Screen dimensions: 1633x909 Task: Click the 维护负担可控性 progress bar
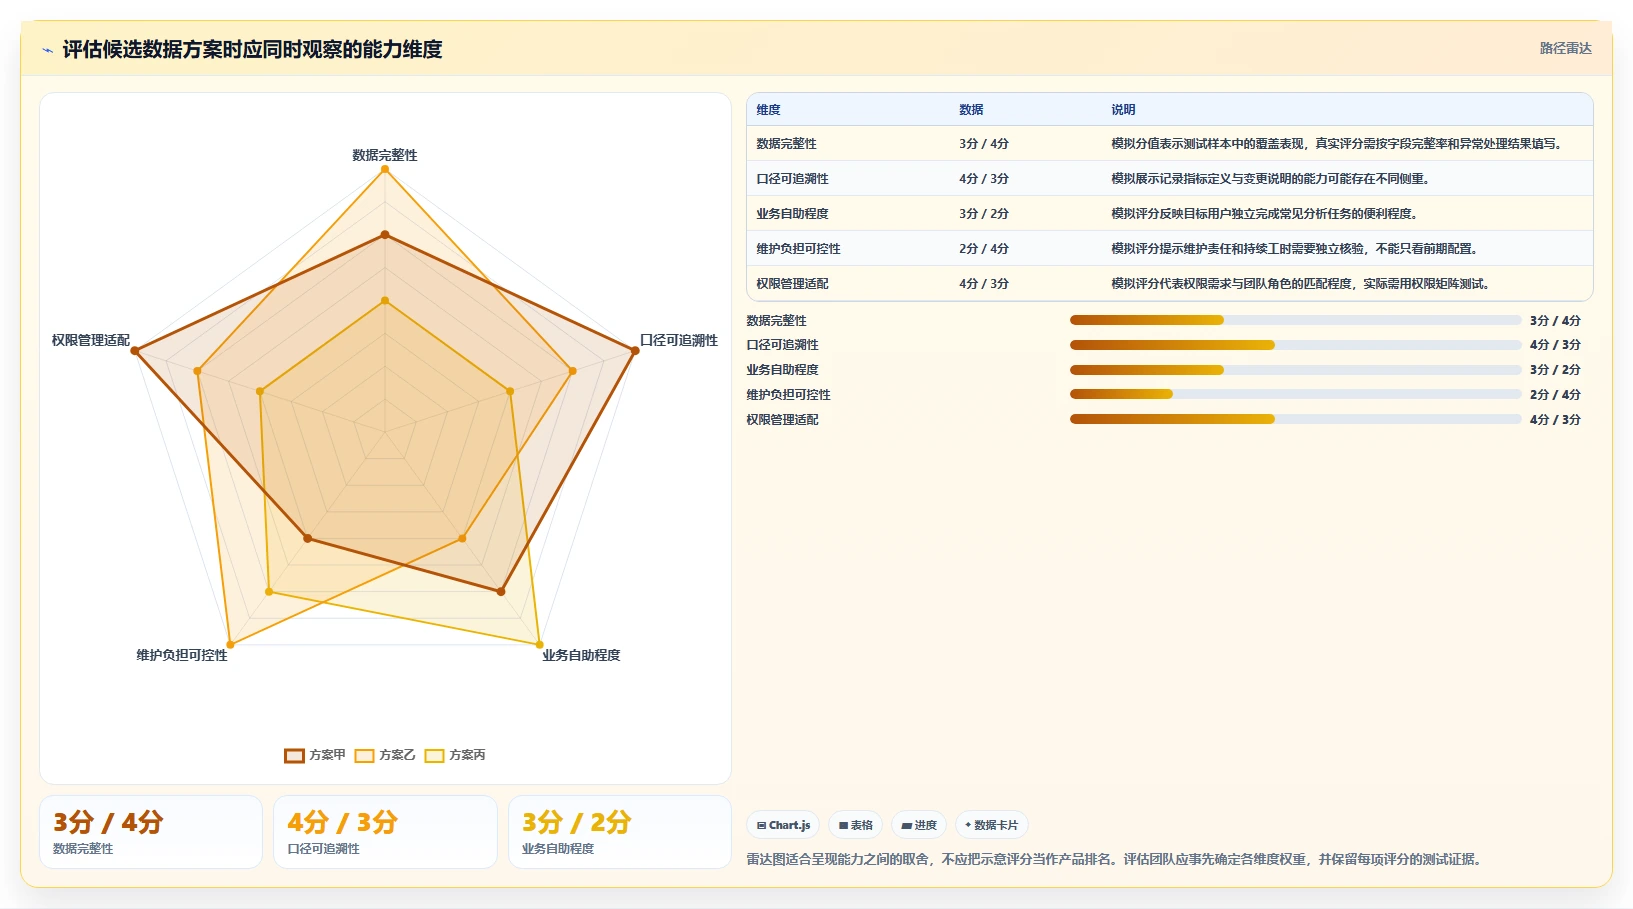click(1295, 394)
